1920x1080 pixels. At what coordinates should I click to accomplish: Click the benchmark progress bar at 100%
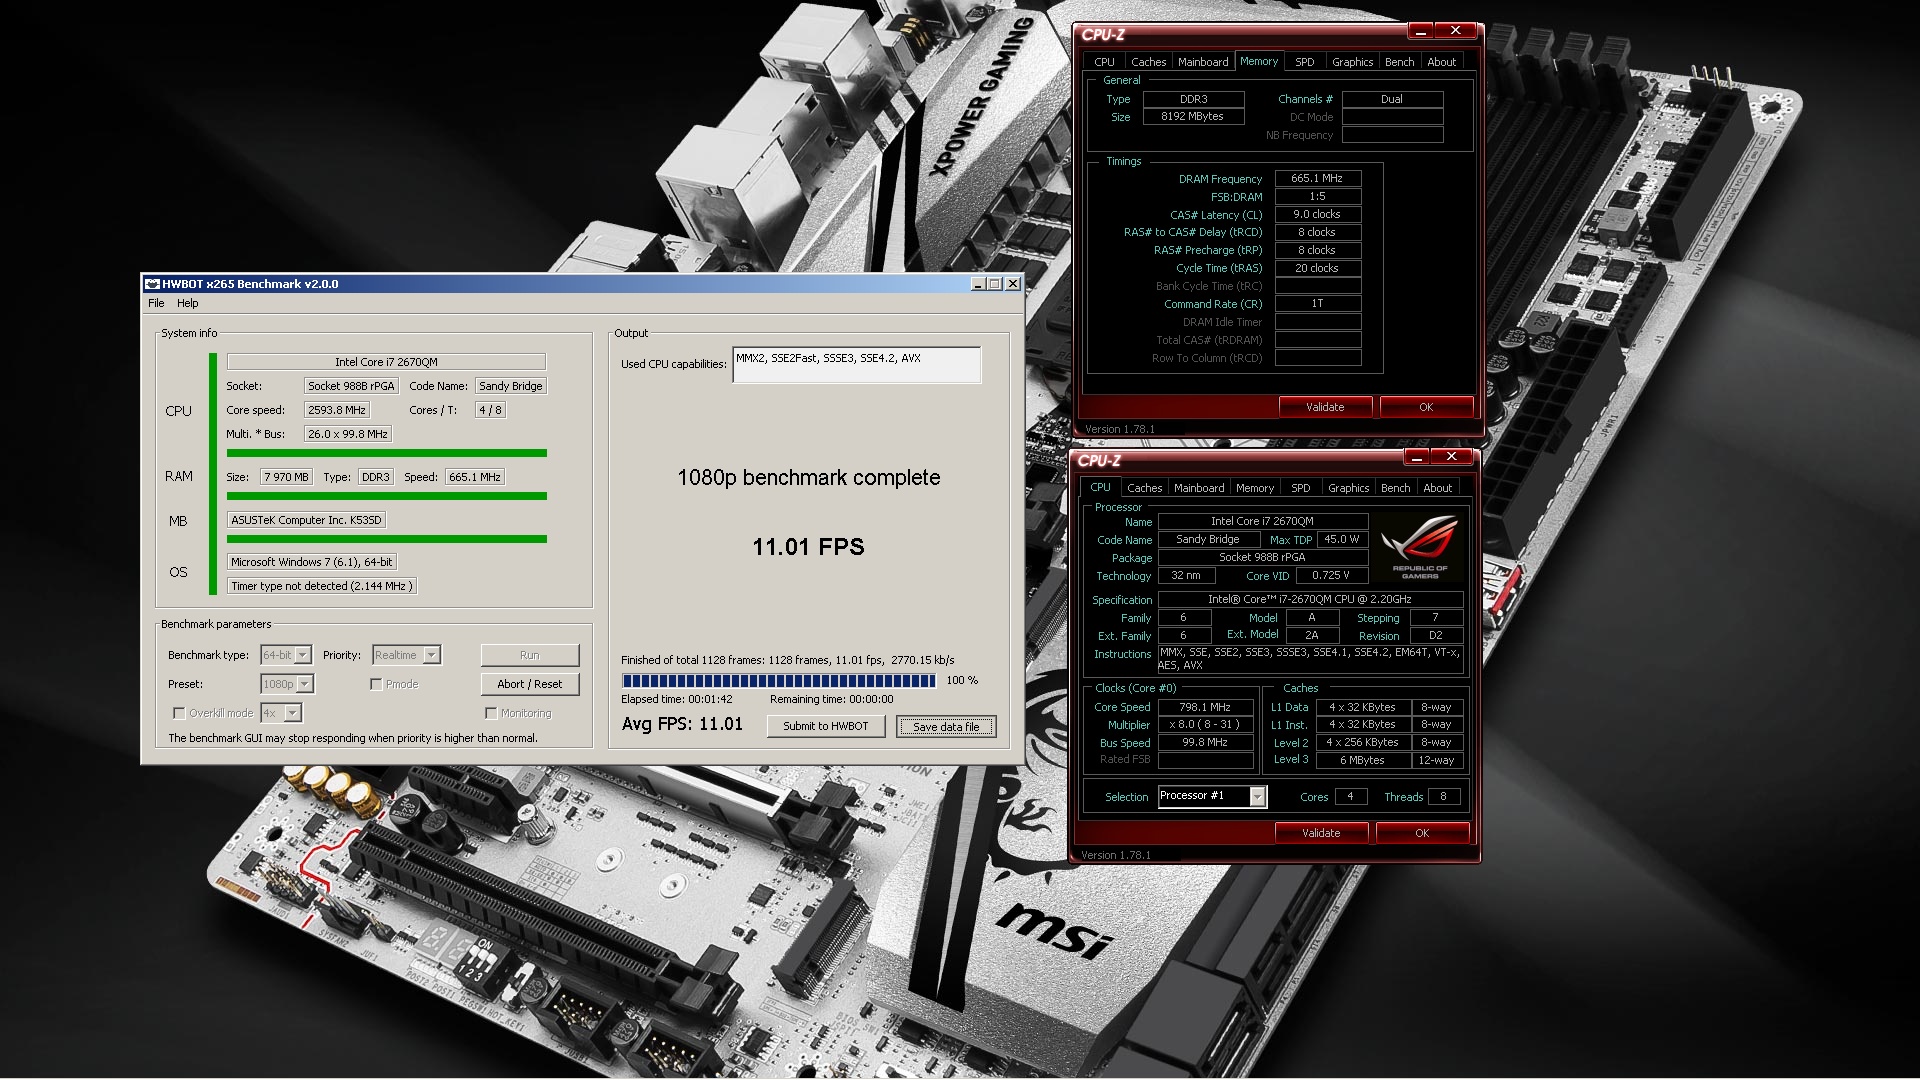tap(779, 681)
